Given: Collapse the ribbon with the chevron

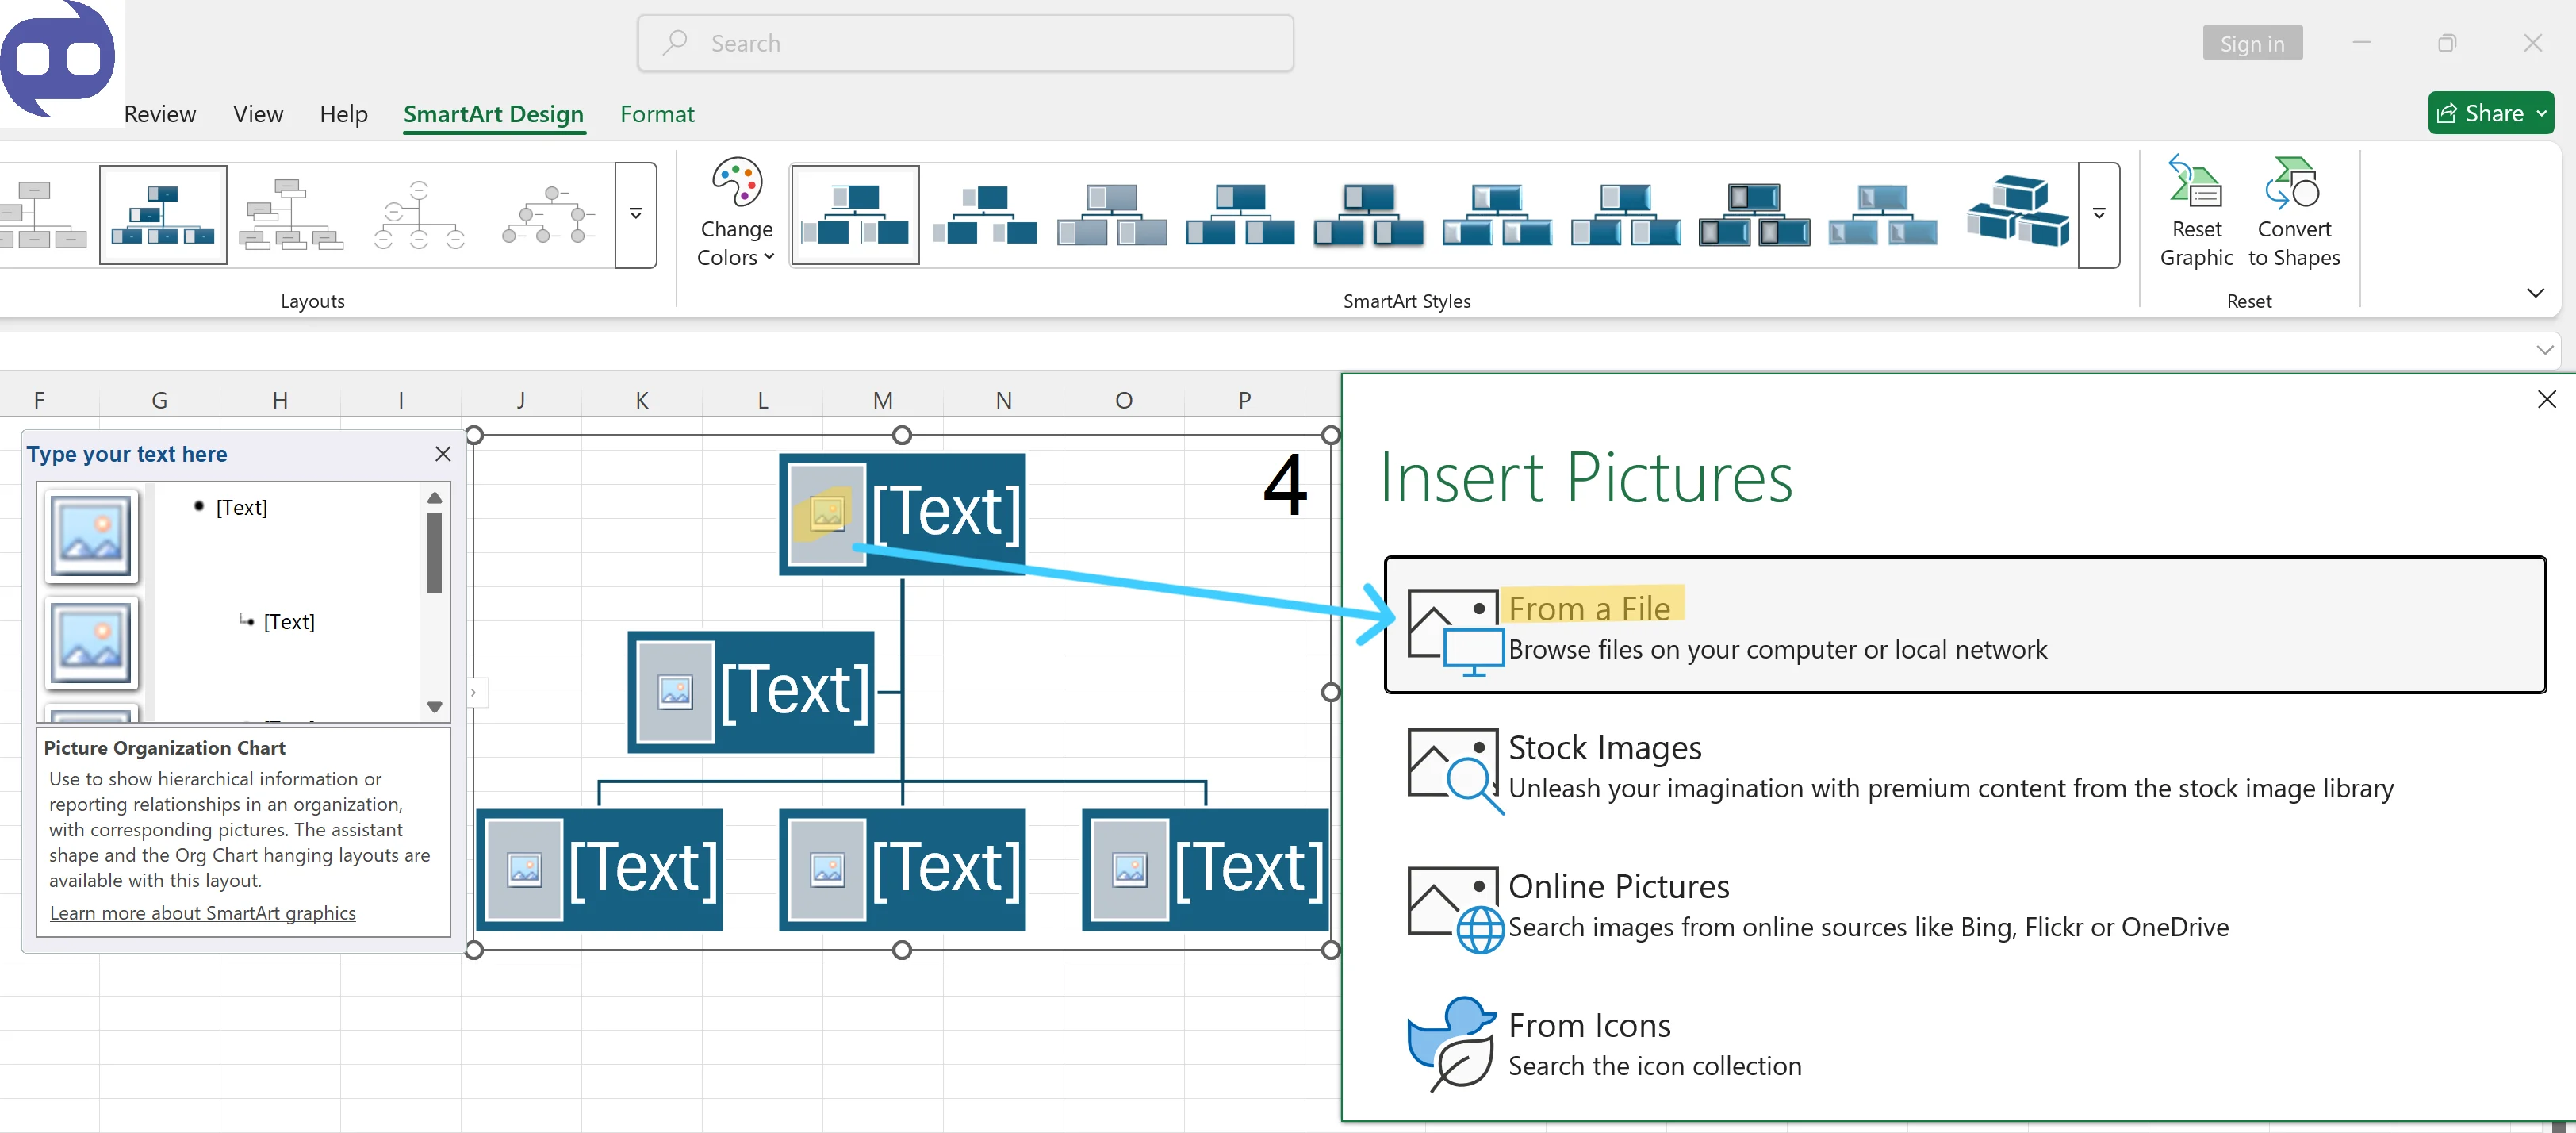Looking at the screenshot, I should pyautogui.click(x=2535, y=293).
